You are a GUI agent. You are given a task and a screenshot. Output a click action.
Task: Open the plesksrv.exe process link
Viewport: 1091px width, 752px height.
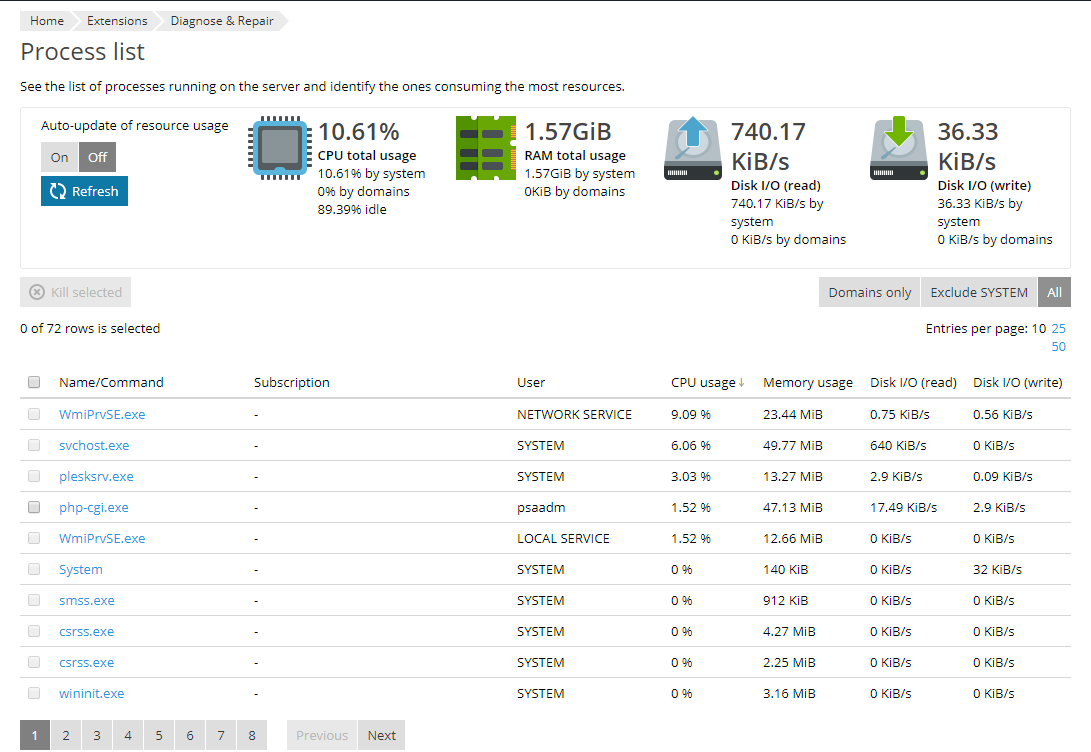coord(94,476)
